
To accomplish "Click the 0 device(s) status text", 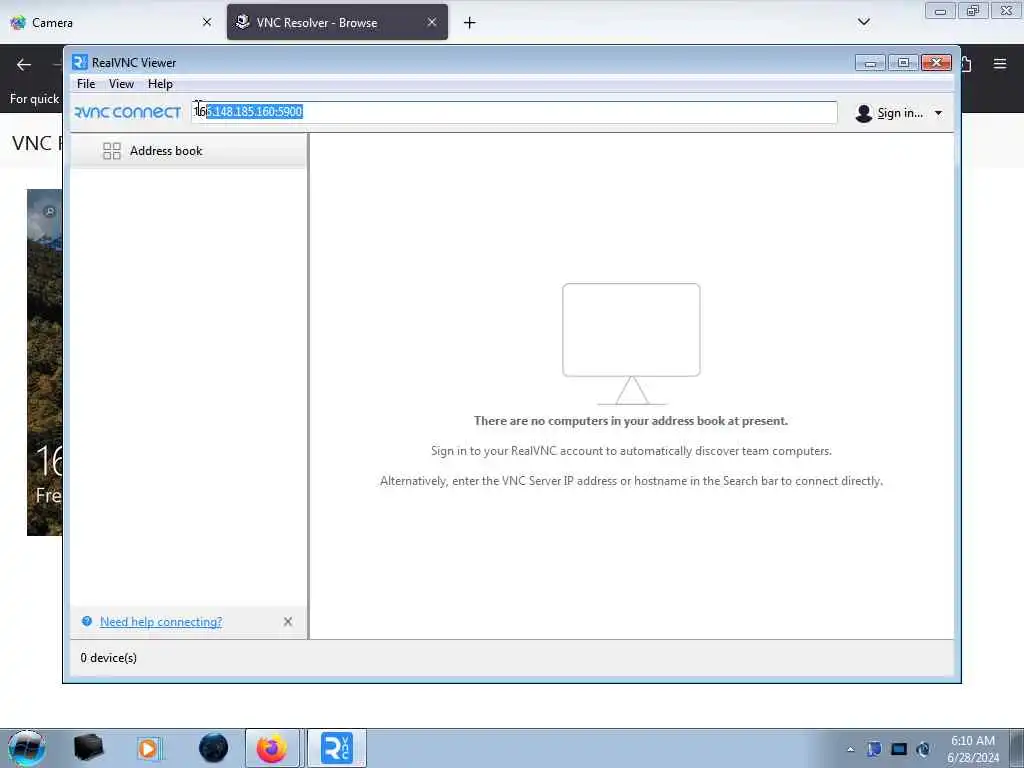I will pos(108,658).
